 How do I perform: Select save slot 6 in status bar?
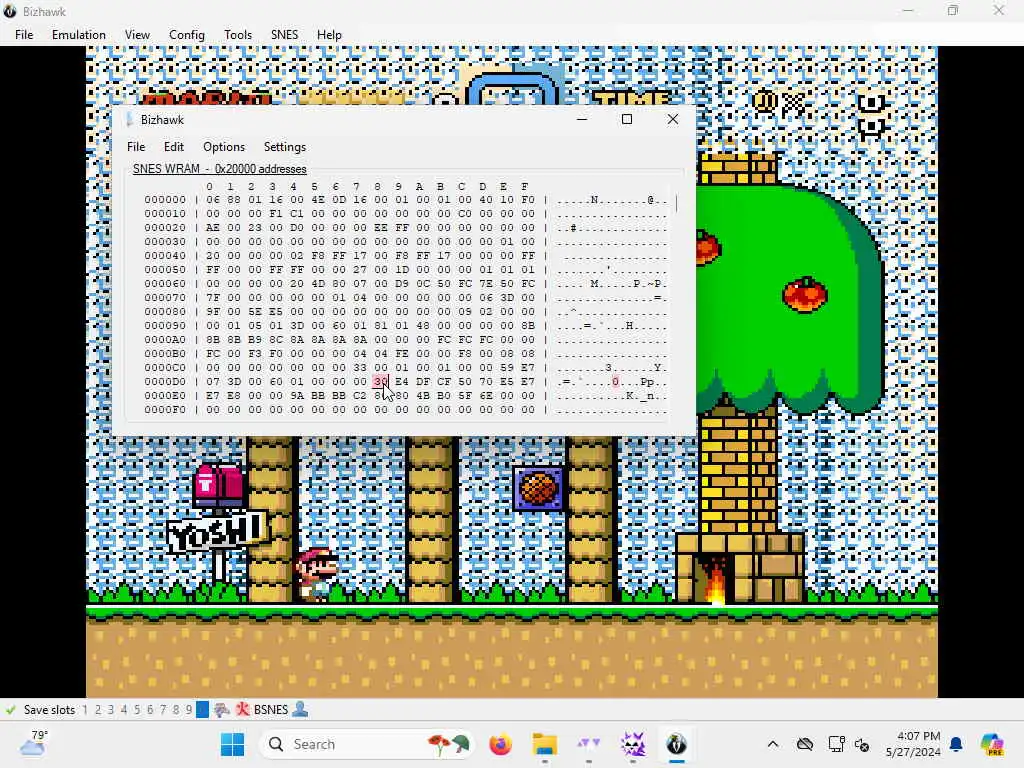[x=150, y=710]
